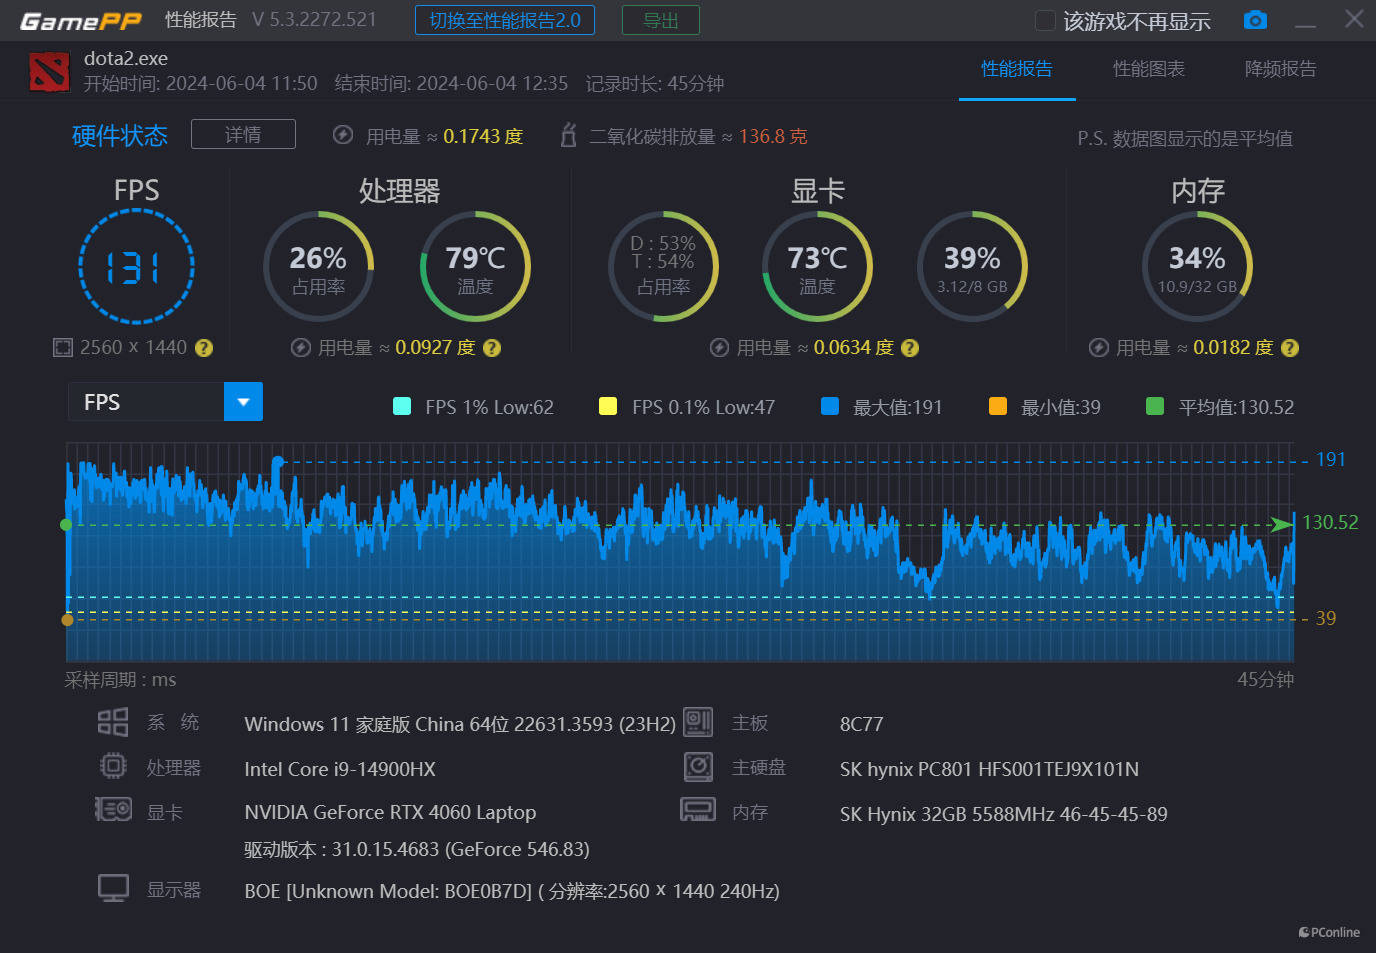Click the 显卡 graphics card icon
Viewport: 1376px width, 953px height.
113,809
